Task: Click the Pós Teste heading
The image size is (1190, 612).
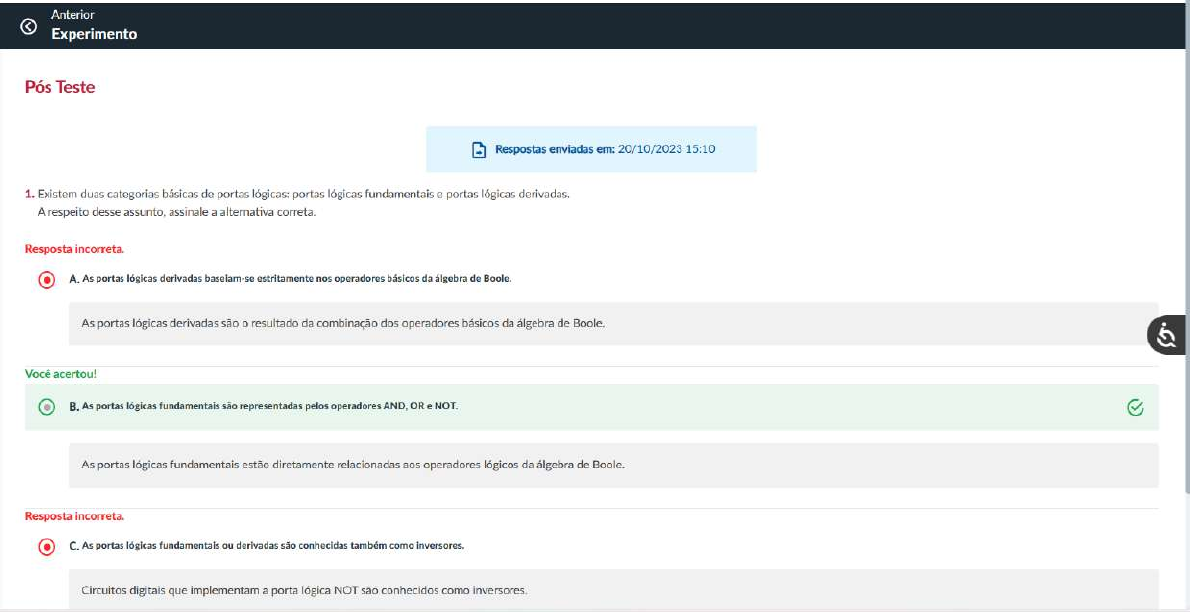Action: pos(60,88)
